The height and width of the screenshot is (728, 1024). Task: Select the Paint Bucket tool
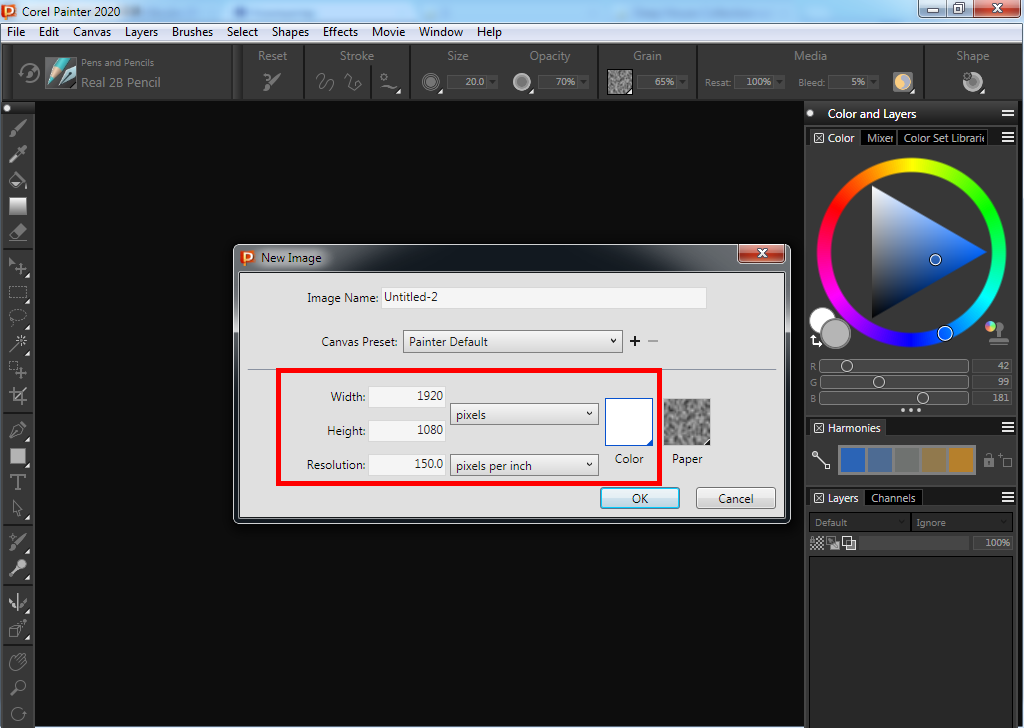(18, 180)
